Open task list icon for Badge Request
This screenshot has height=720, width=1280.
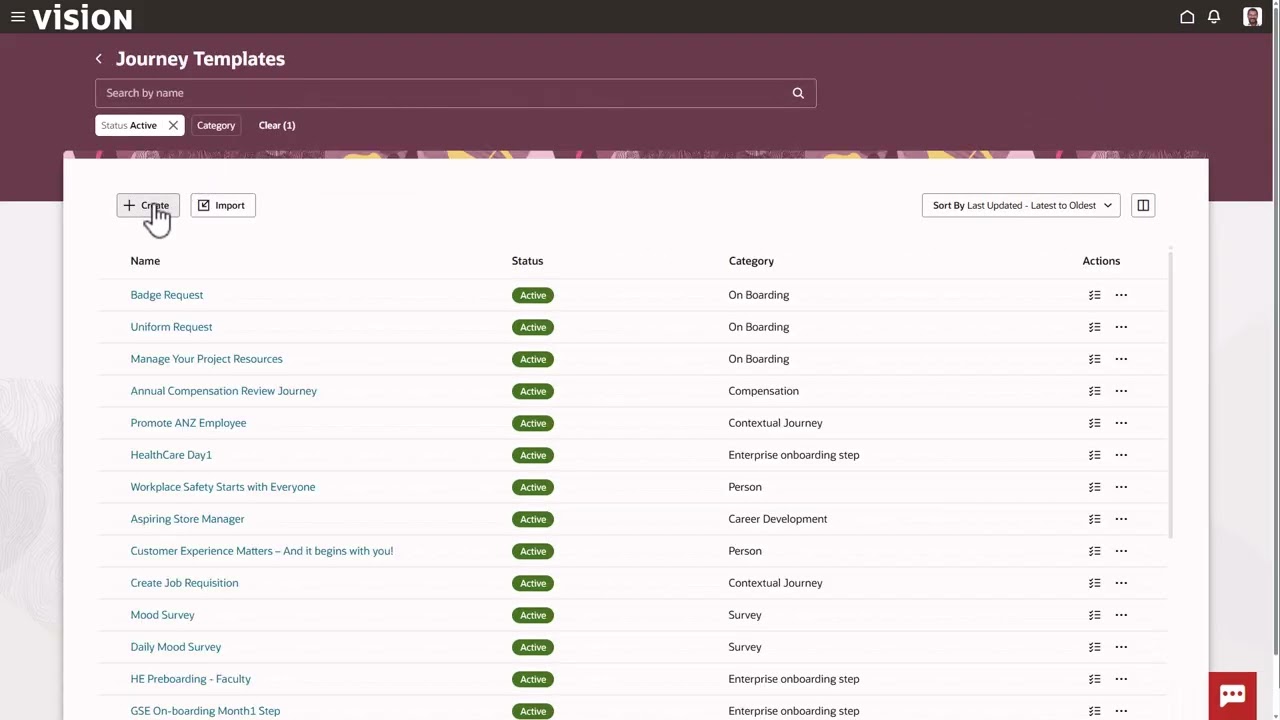pos(1094,295)
